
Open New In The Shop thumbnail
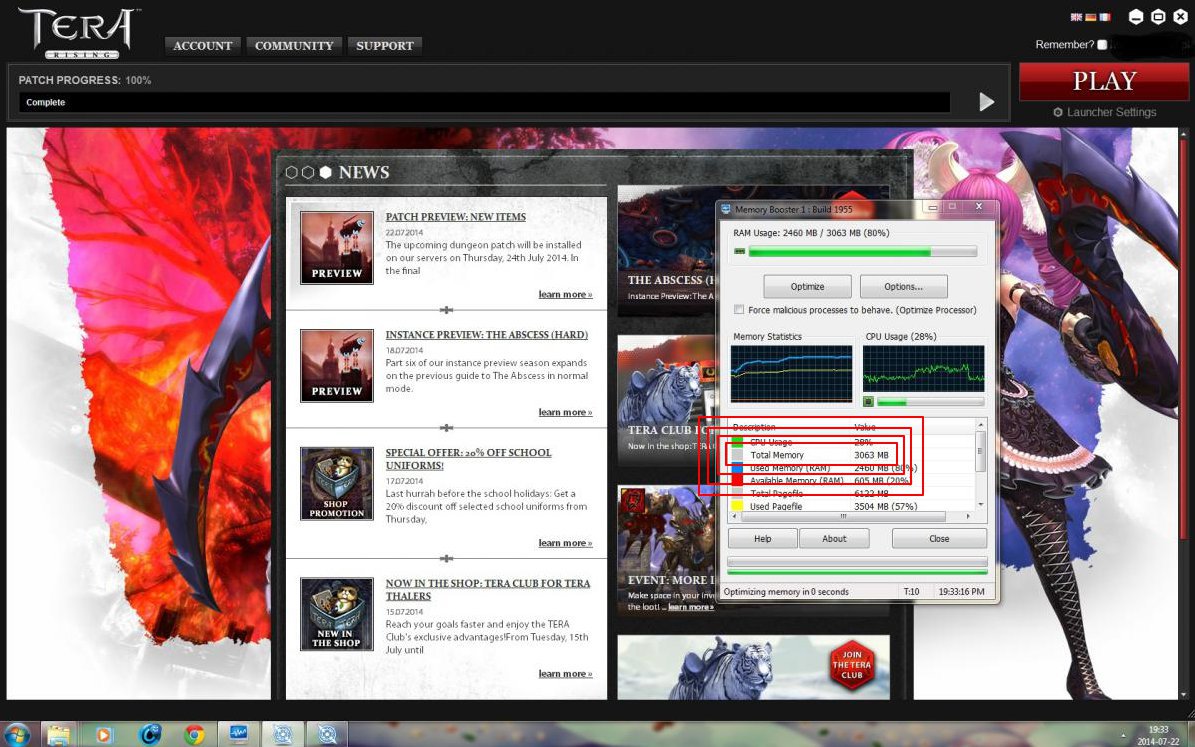(337, 614)
